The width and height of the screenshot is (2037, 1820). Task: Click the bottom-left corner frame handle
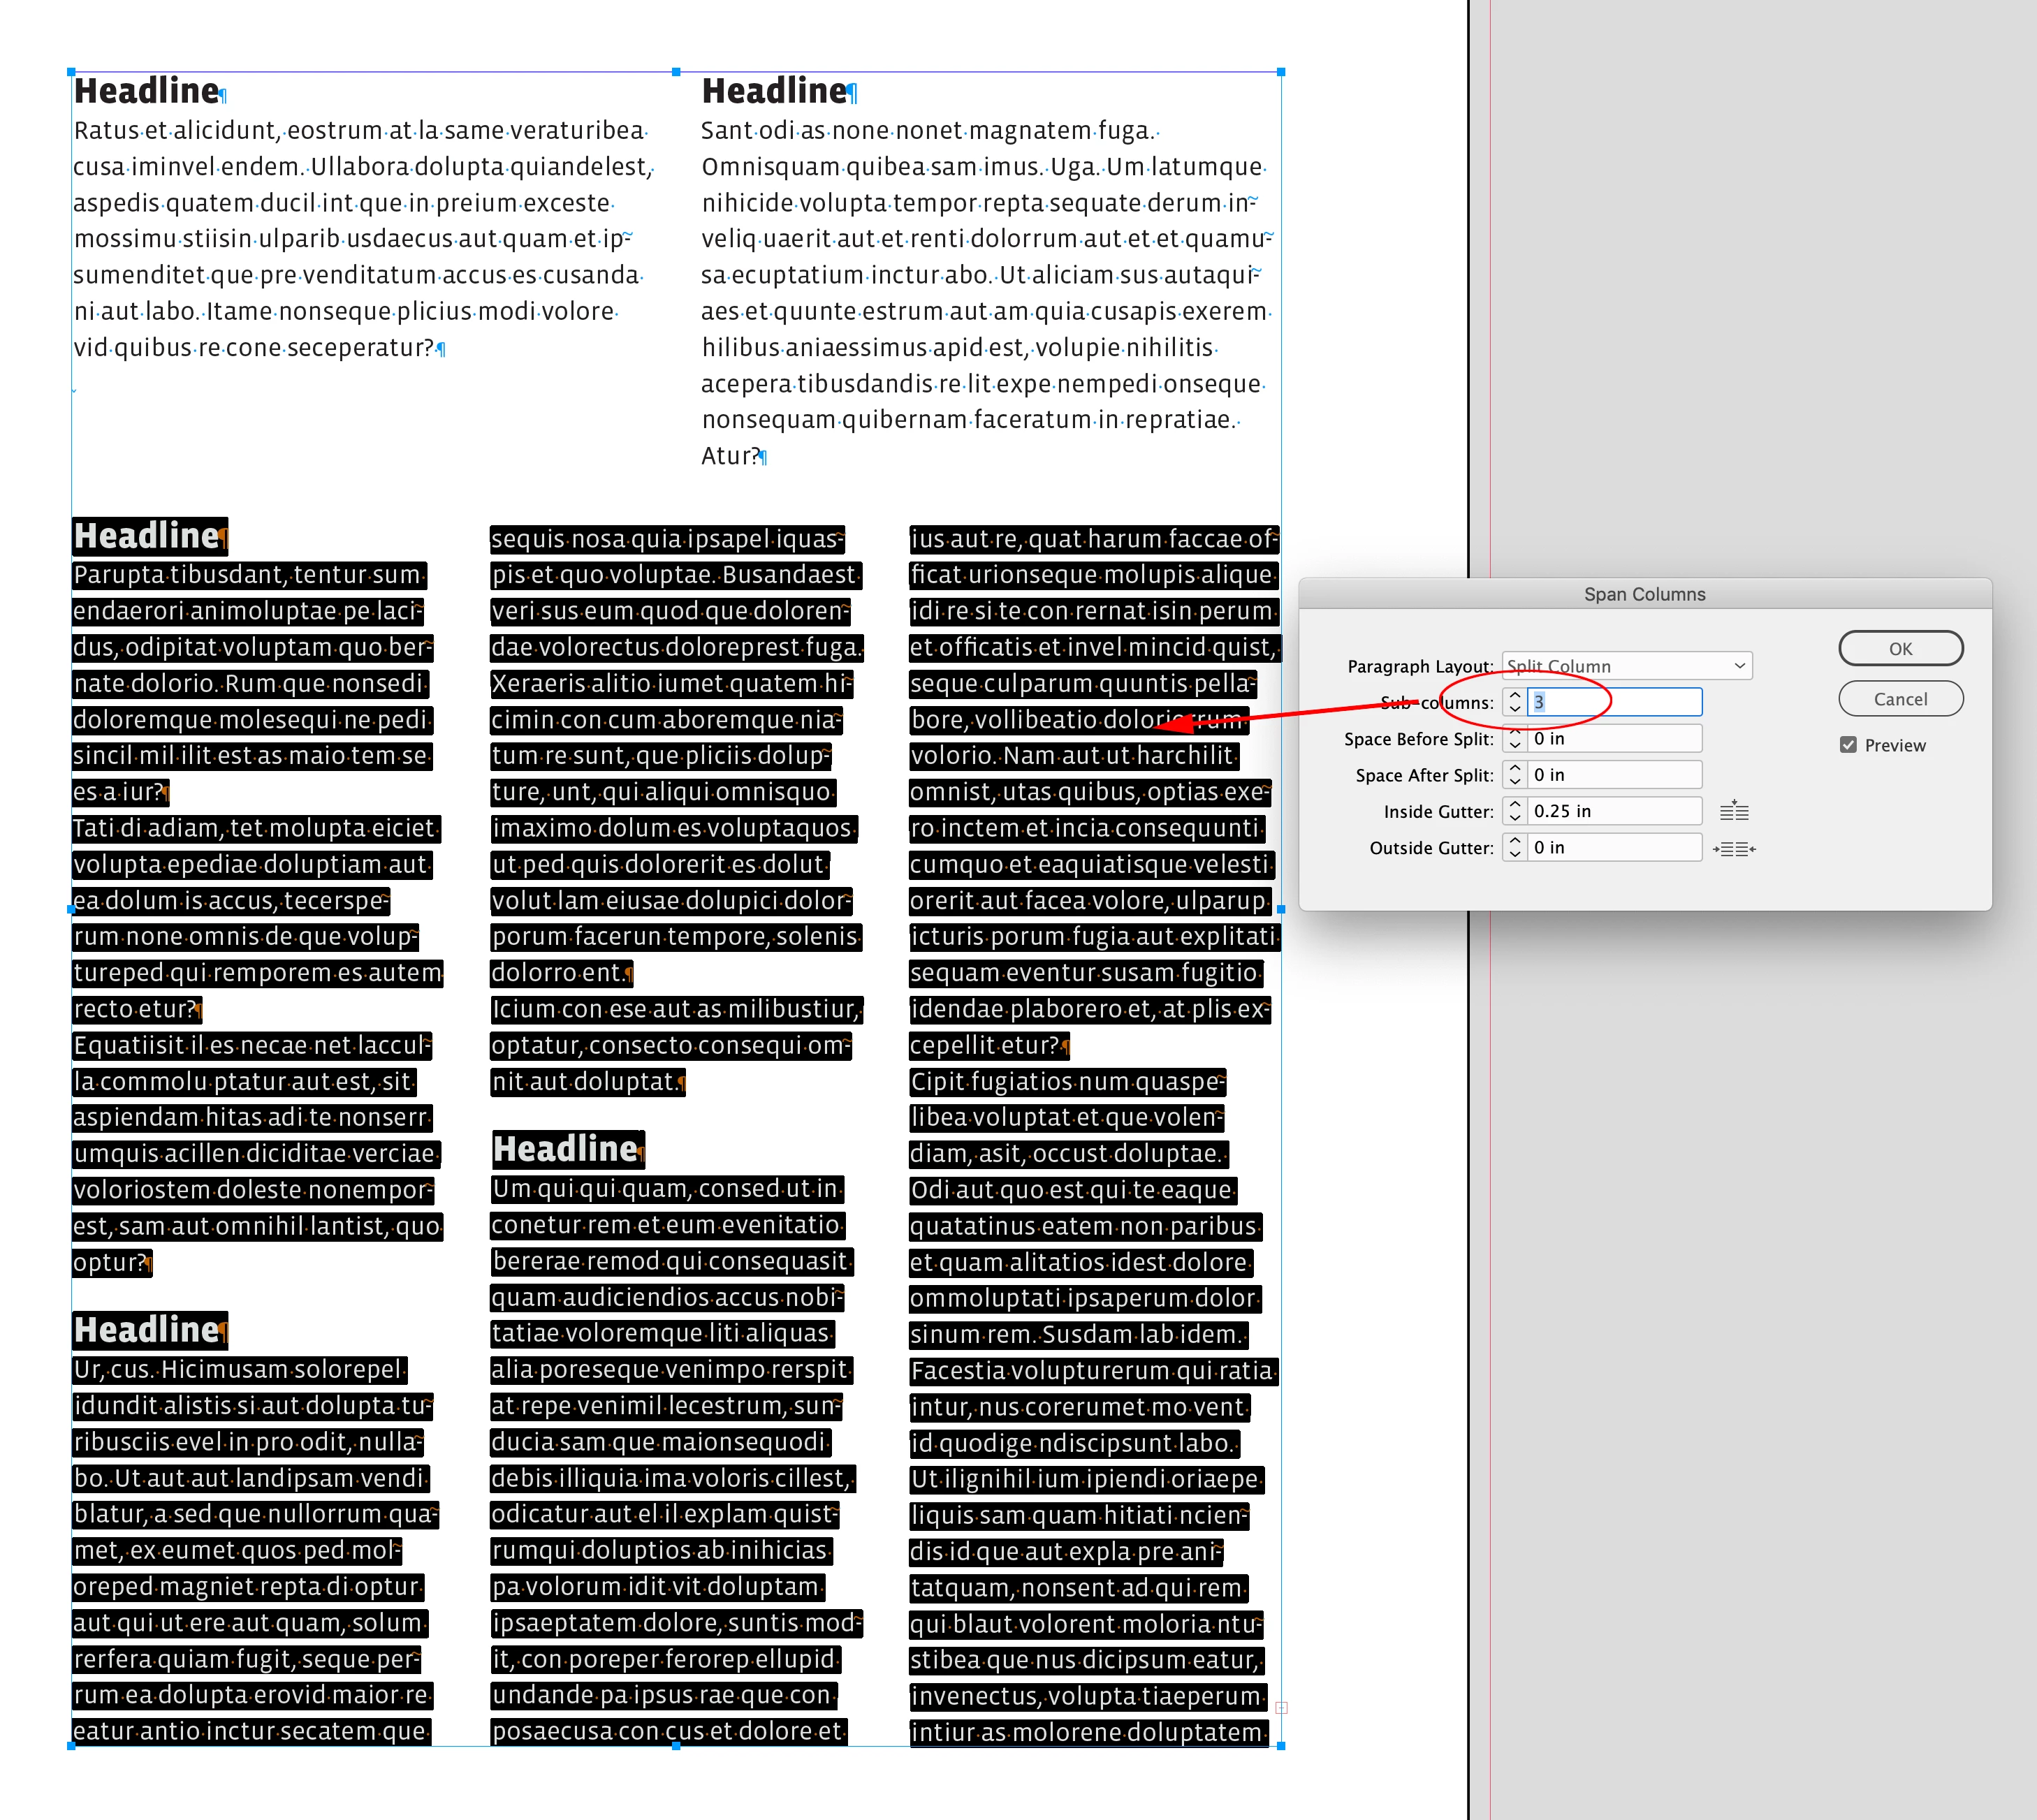click(71, 1746)
